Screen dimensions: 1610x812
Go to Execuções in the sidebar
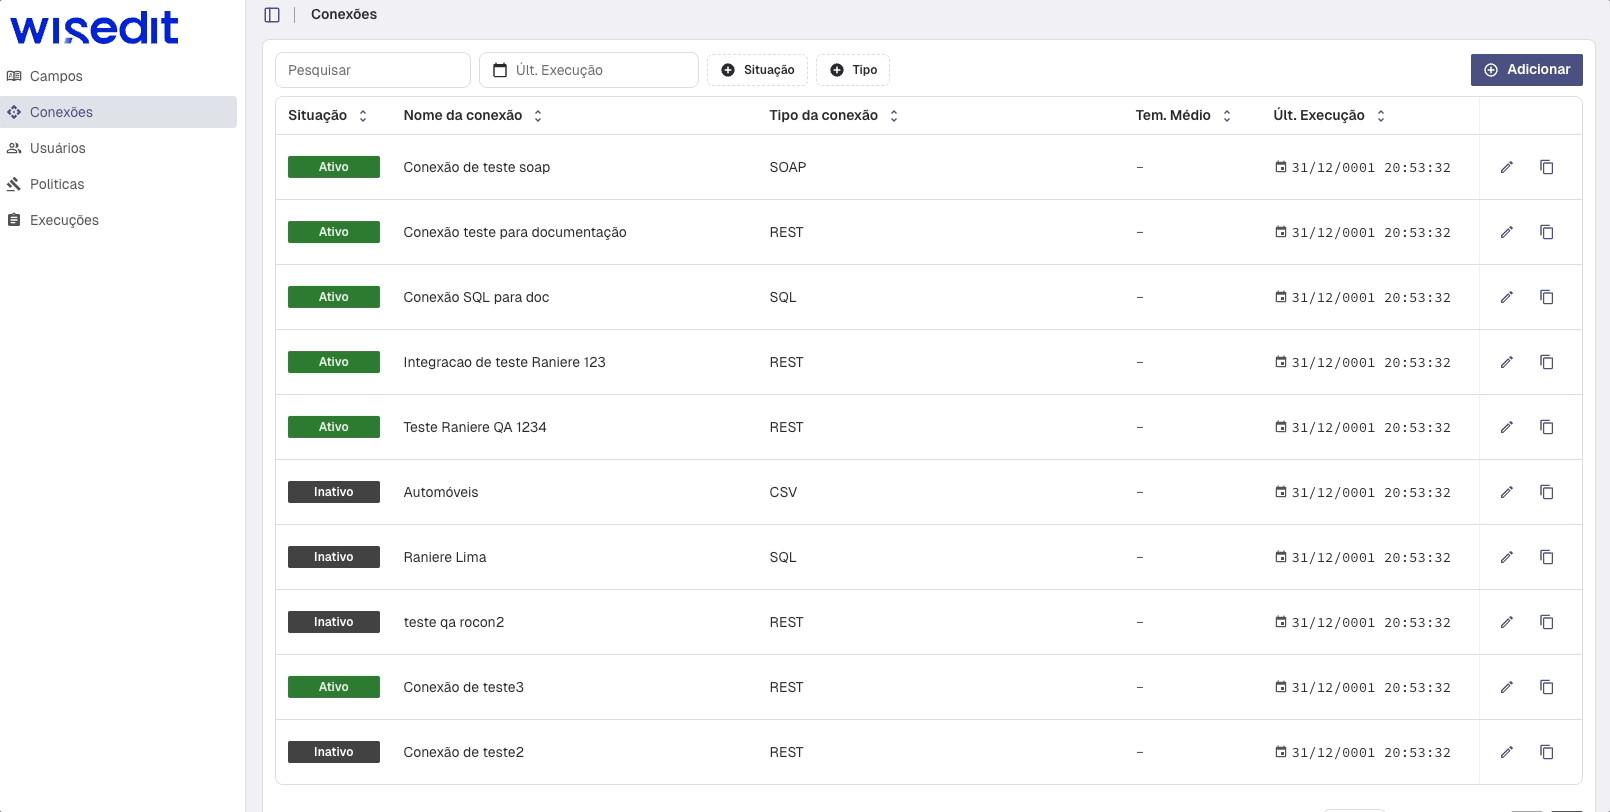click(64, 220)
